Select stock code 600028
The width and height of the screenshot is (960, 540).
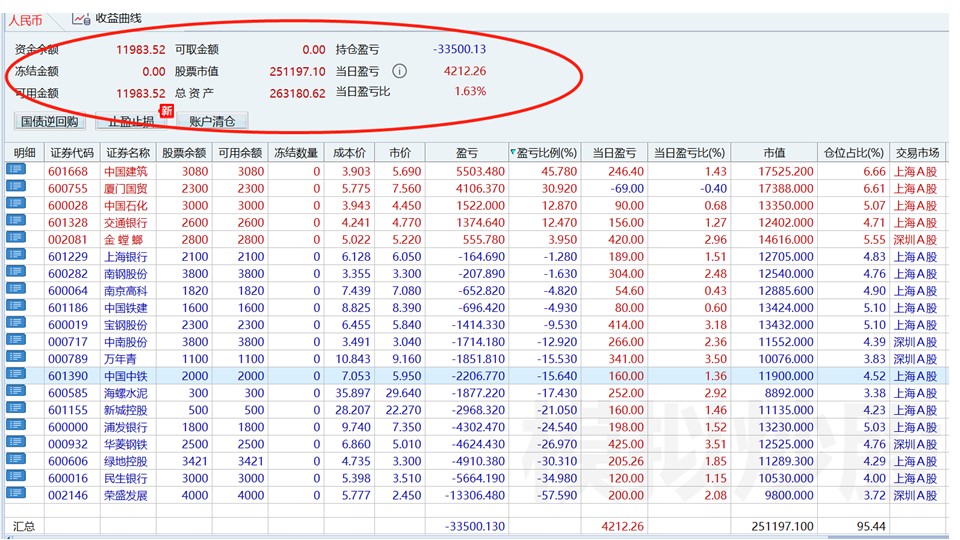coord(68,206)
